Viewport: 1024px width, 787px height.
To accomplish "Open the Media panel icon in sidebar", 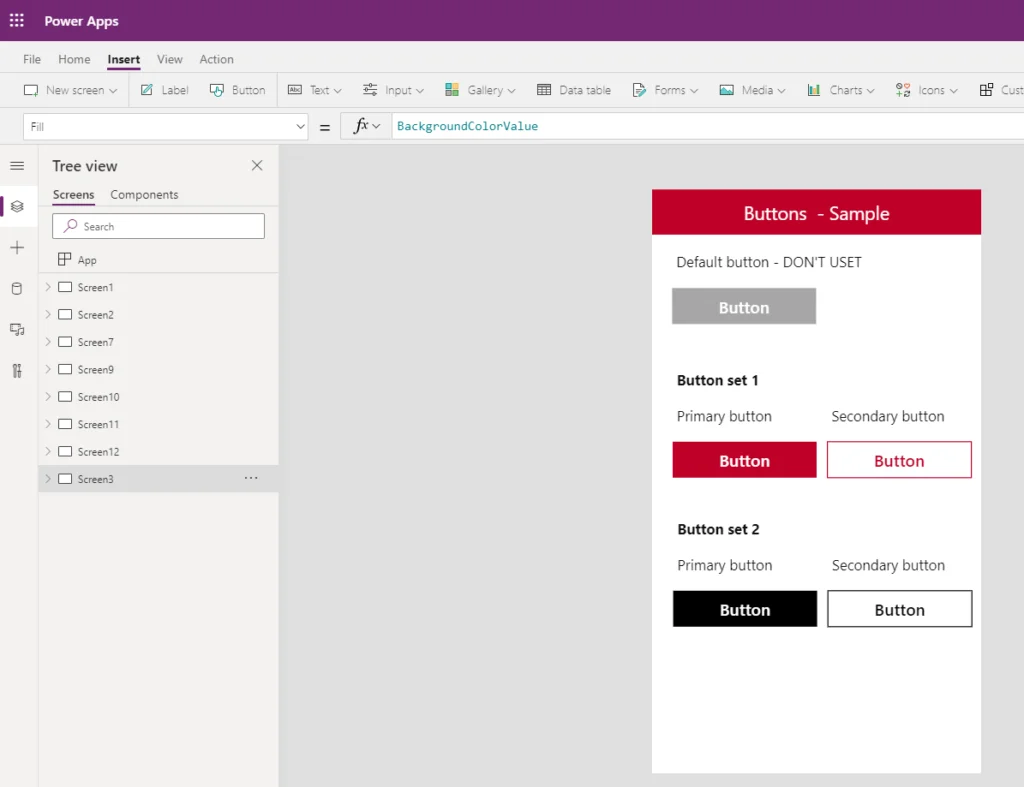I will pyautogui.click(x=17, y=329).
